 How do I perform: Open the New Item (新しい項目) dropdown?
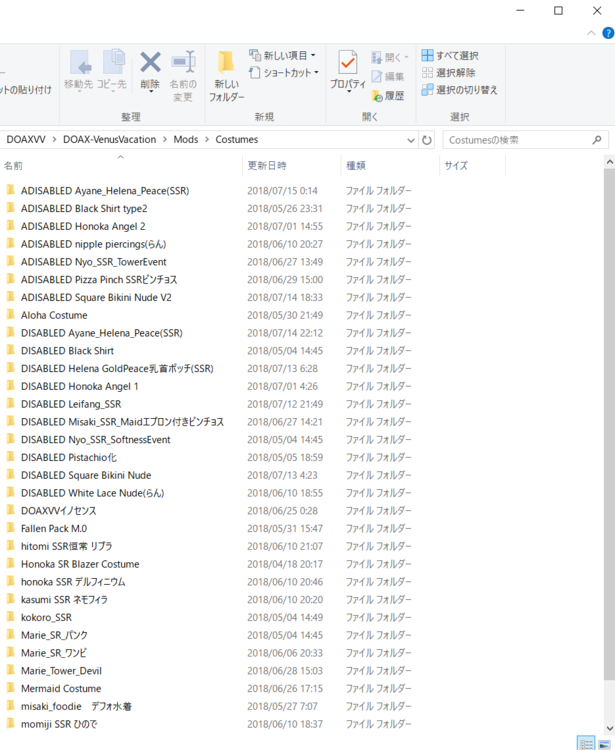pyautogui.click(x=283, y=55)
